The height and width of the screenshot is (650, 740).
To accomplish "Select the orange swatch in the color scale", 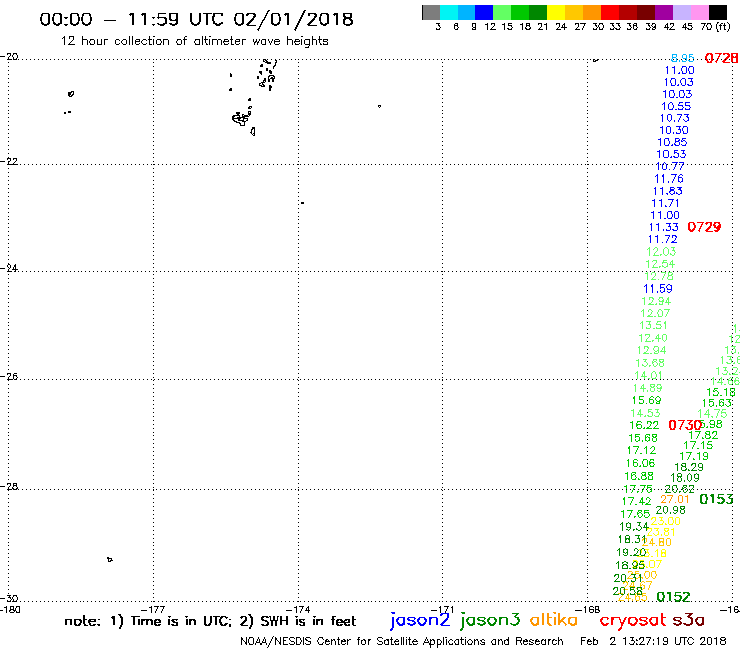I will (592, 12).
